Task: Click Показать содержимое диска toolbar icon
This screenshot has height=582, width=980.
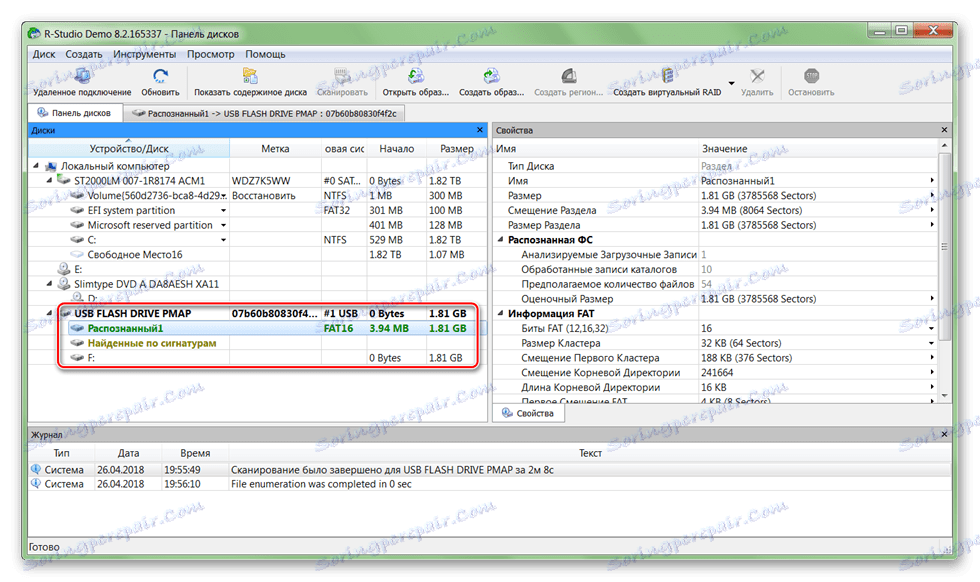Action: (x=250, y=76)
